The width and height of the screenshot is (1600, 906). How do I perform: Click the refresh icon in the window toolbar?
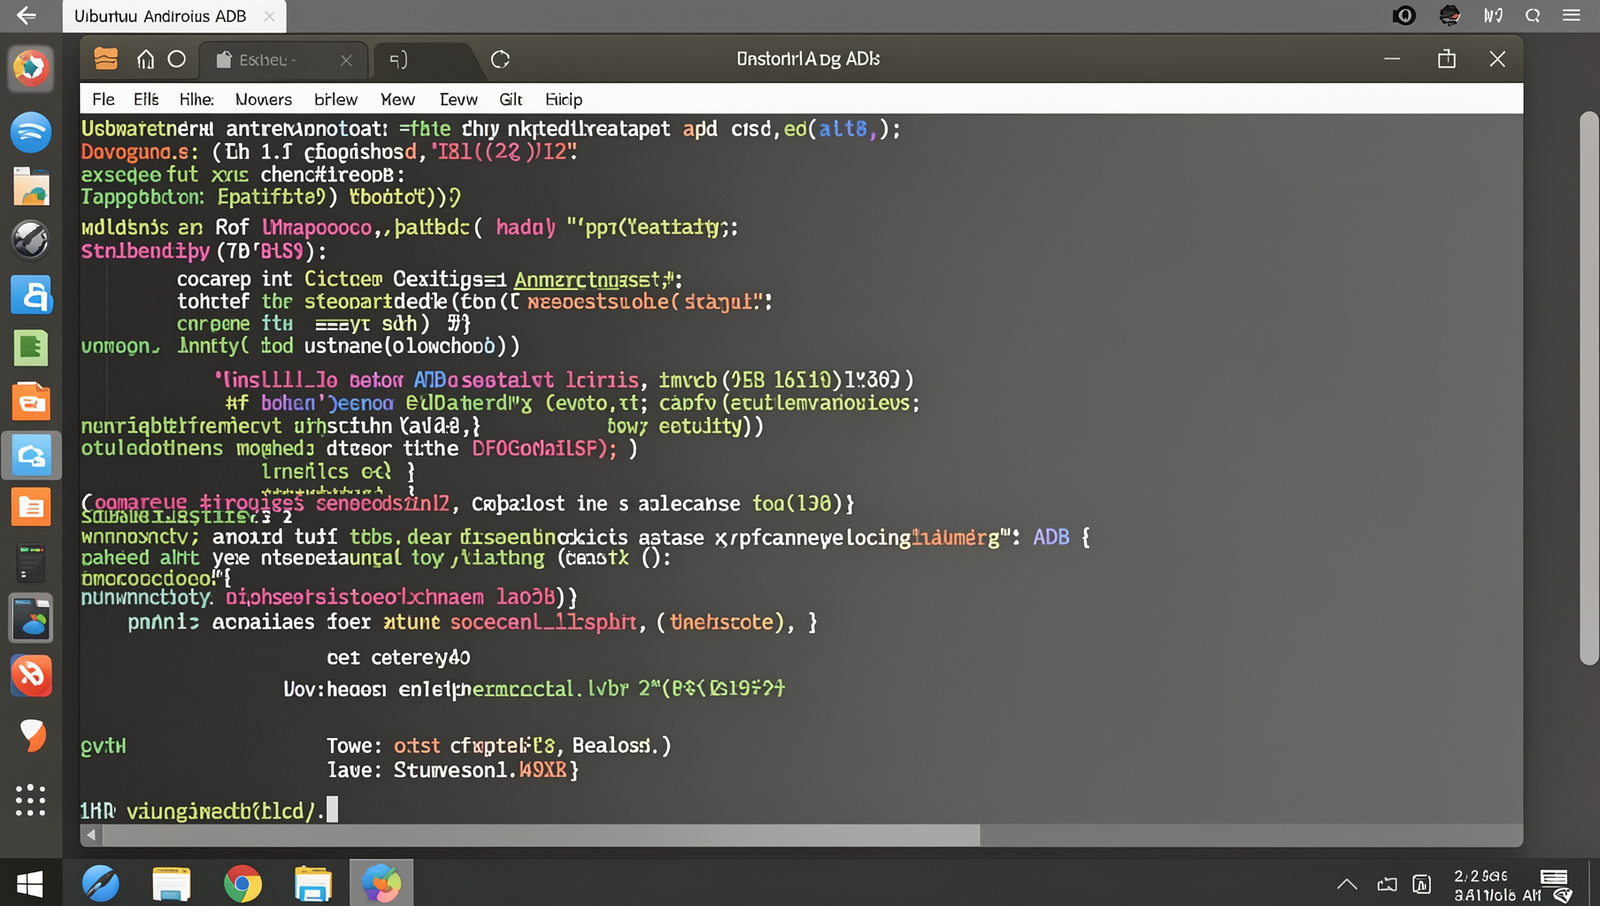coord(500,60)
